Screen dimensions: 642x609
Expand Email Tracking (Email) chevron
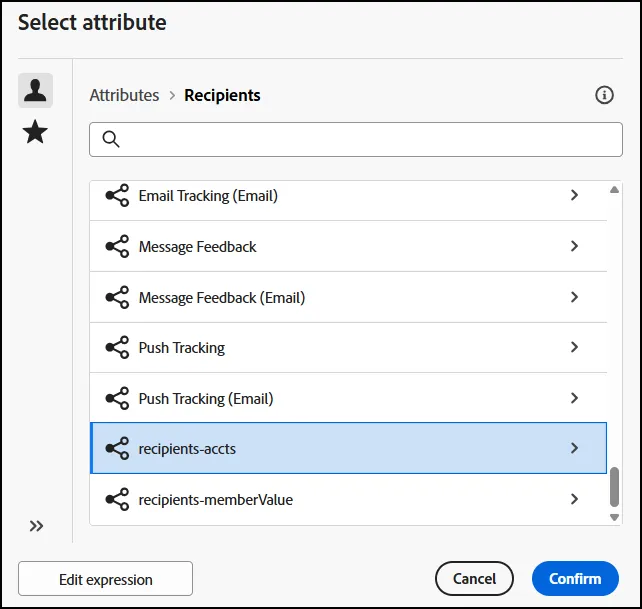point(574,195)
